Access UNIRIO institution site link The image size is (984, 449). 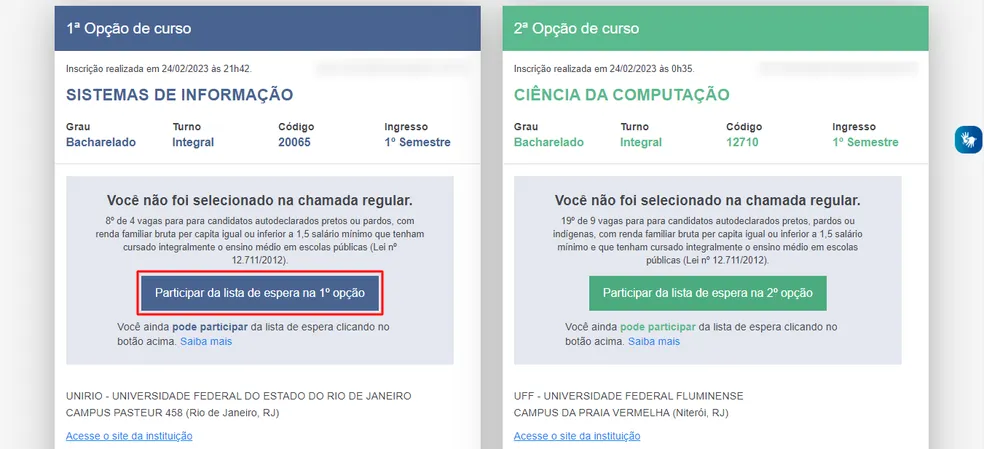point(129,436)
